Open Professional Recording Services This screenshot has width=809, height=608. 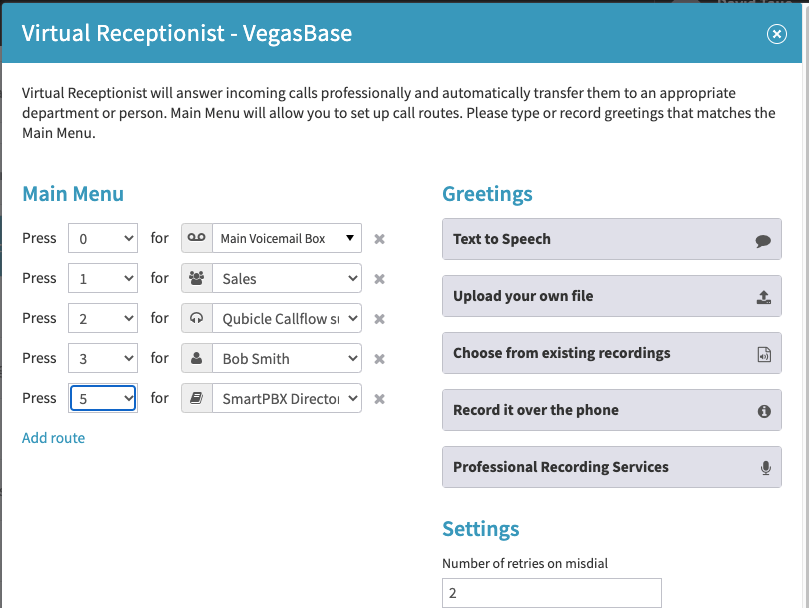click(x=611, y=467)
